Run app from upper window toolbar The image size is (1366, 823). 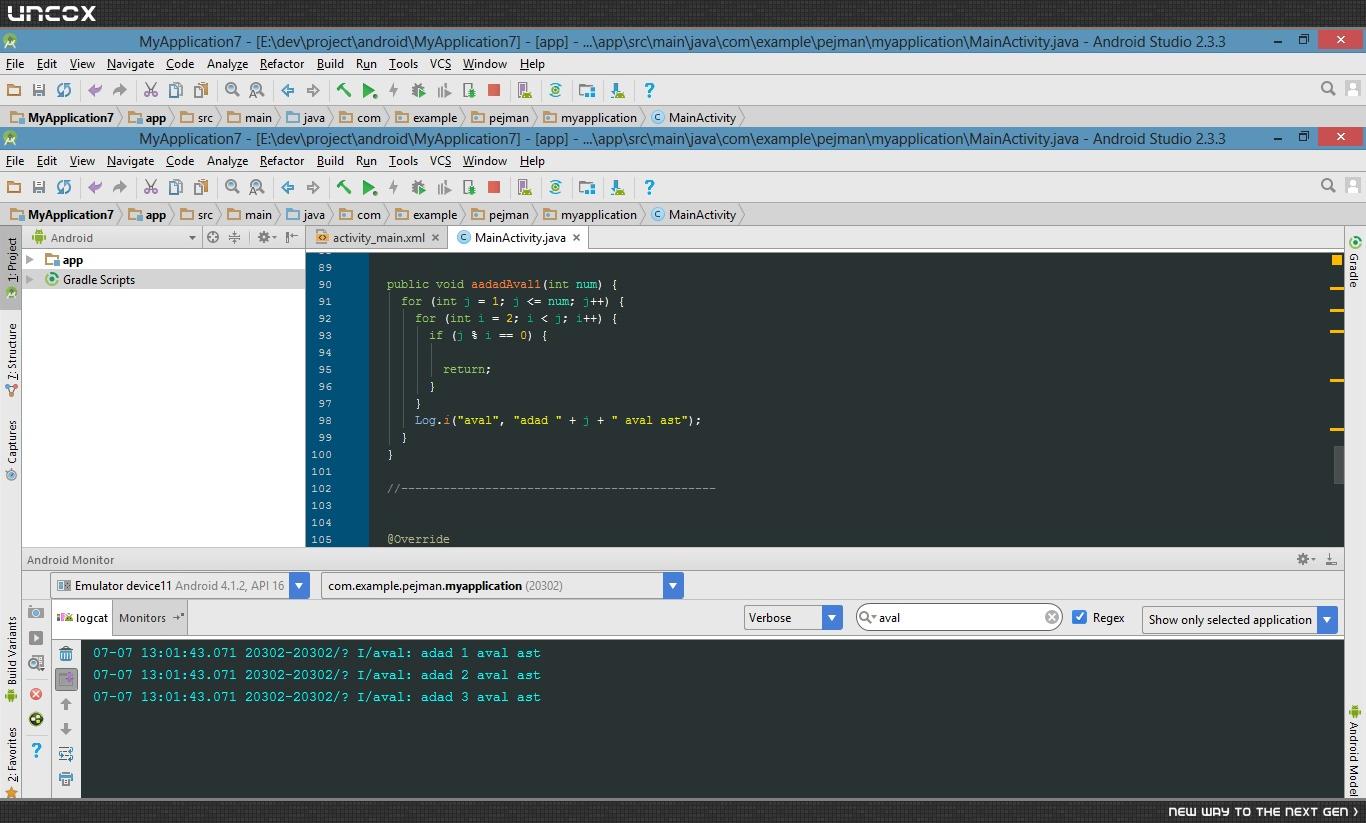[369, 90]
